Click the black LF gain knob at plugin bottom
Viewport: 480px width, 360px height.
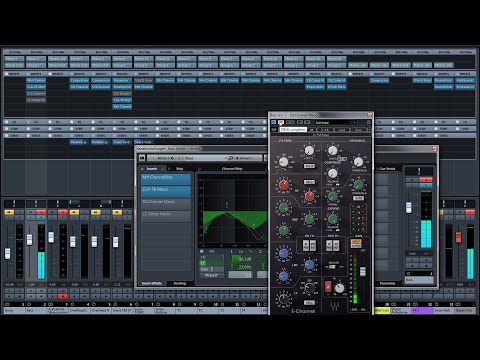[283, 299]
